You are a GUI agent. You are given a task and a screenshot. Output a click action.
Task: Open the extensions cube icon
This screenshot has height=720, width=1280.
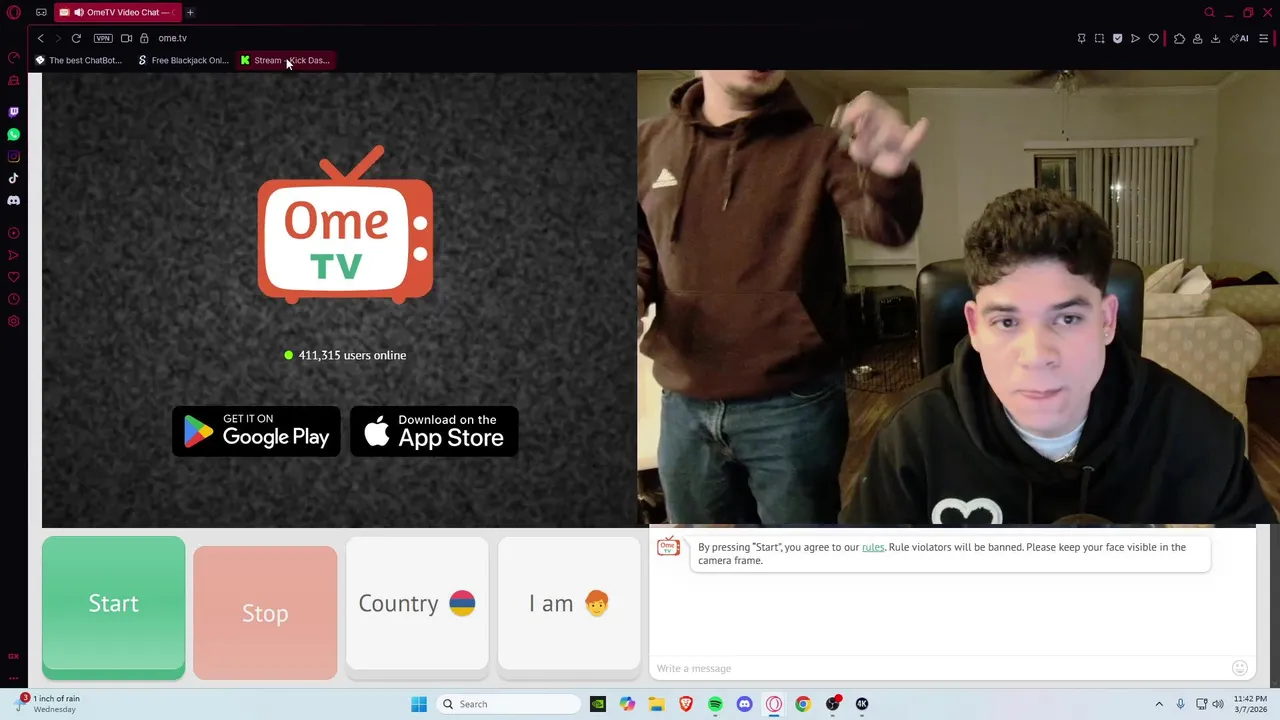pyautogui.click(x=1179, y=38)
